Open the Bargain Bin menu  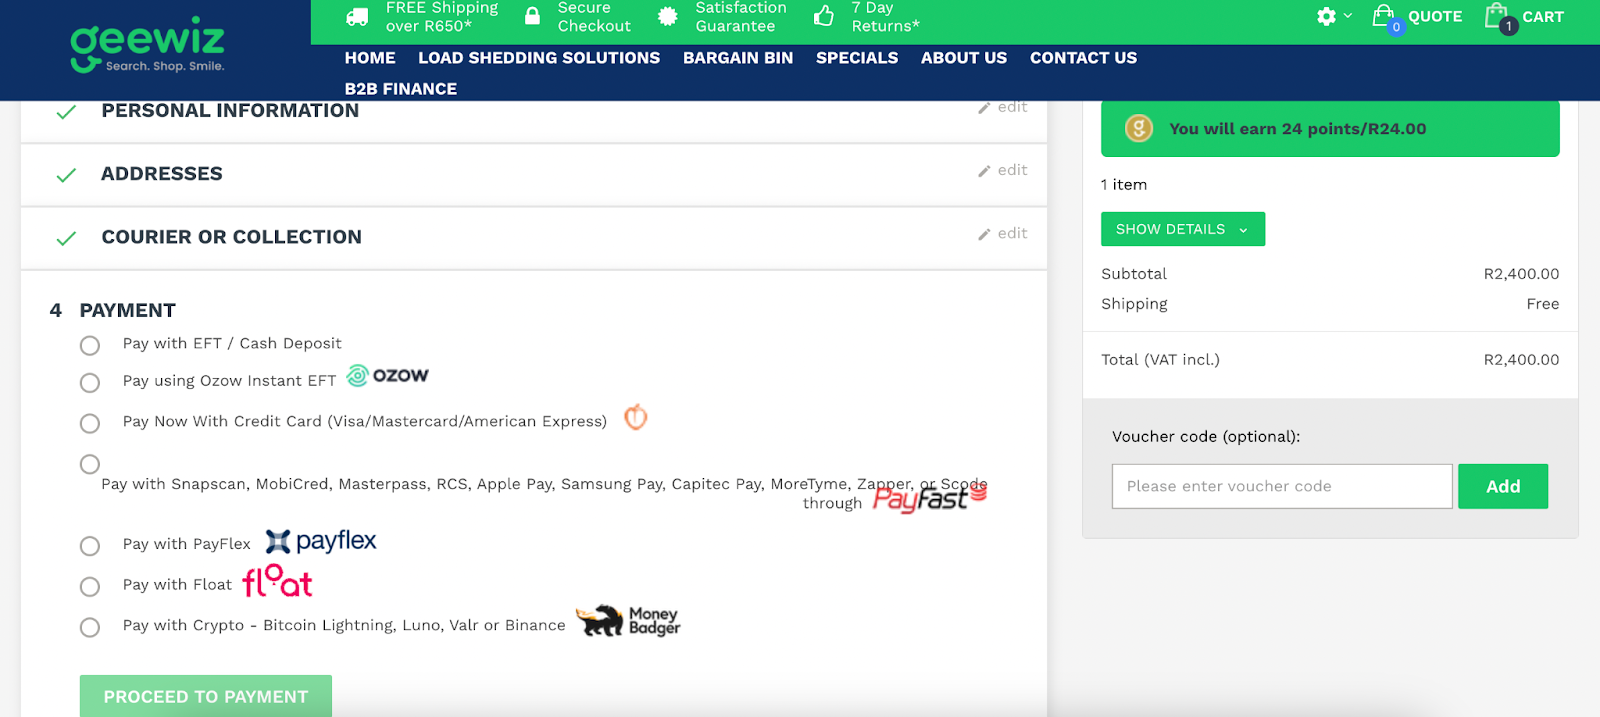[x=738, y=58]
